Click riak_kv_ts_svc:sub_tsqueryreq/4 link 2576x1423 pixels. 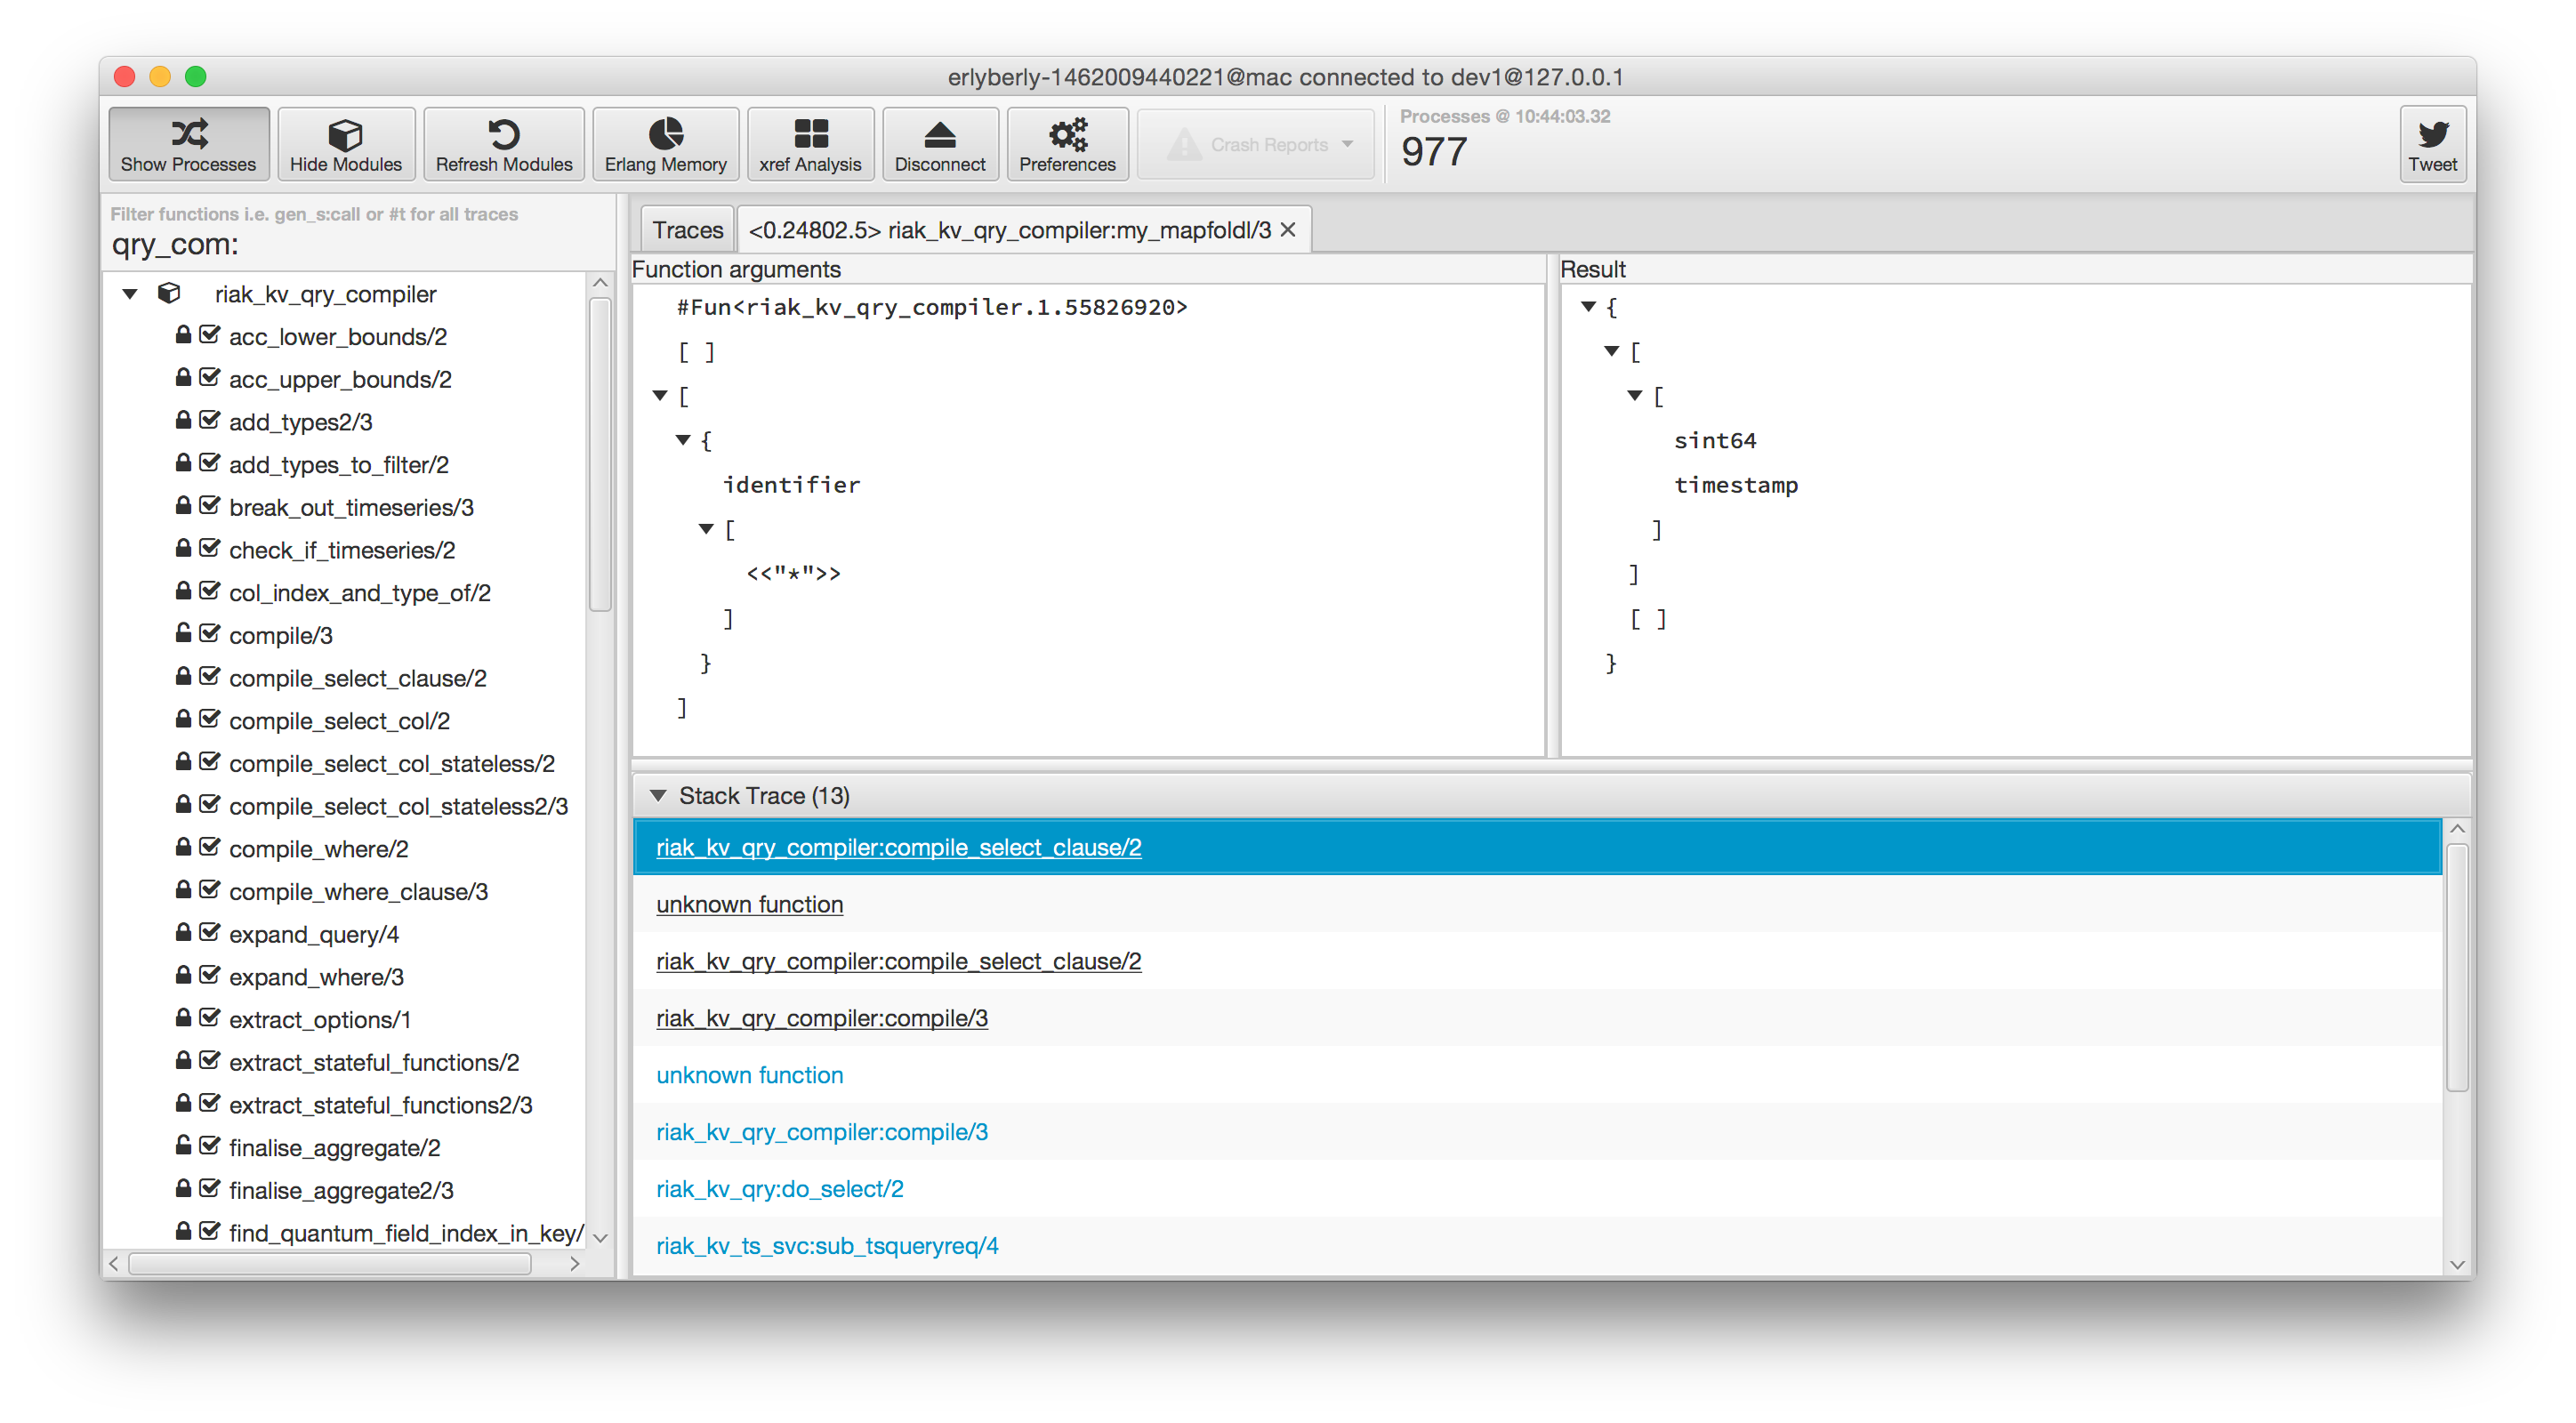[x=826, y=1246]
